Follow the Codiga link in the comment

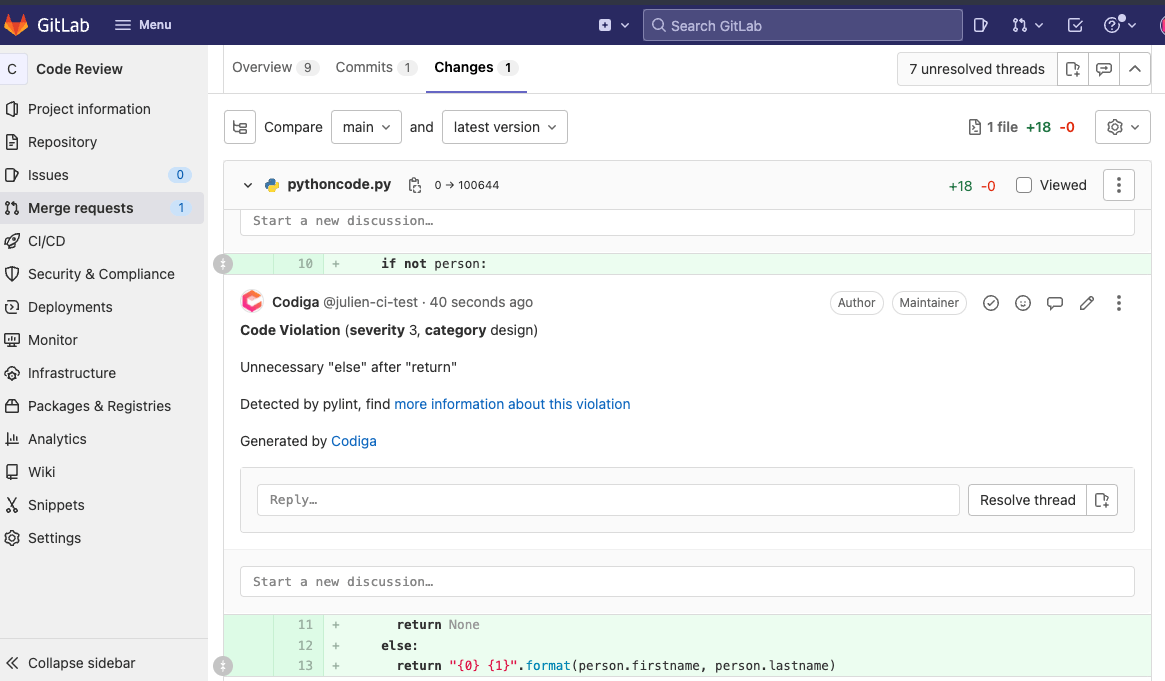pyautogui.click(x=353, y=440)
